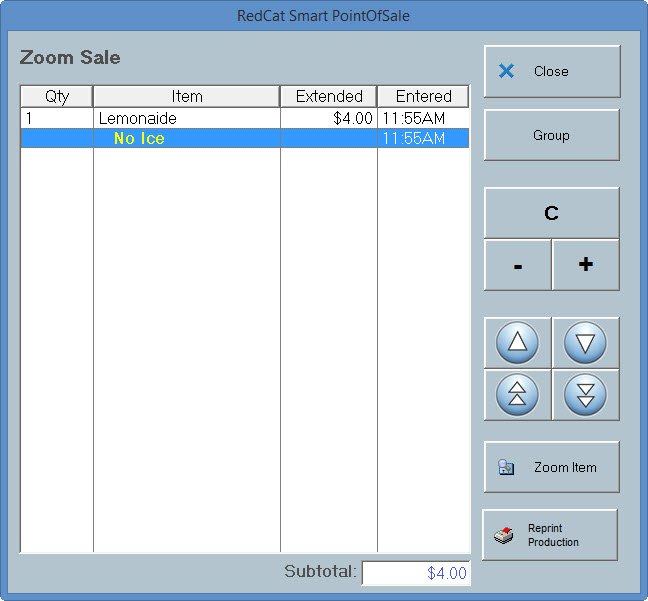Image resolution: width=648 pixels, height=601 pixels.
Task: Click the Zoom Item button
Action: point(551,467)
